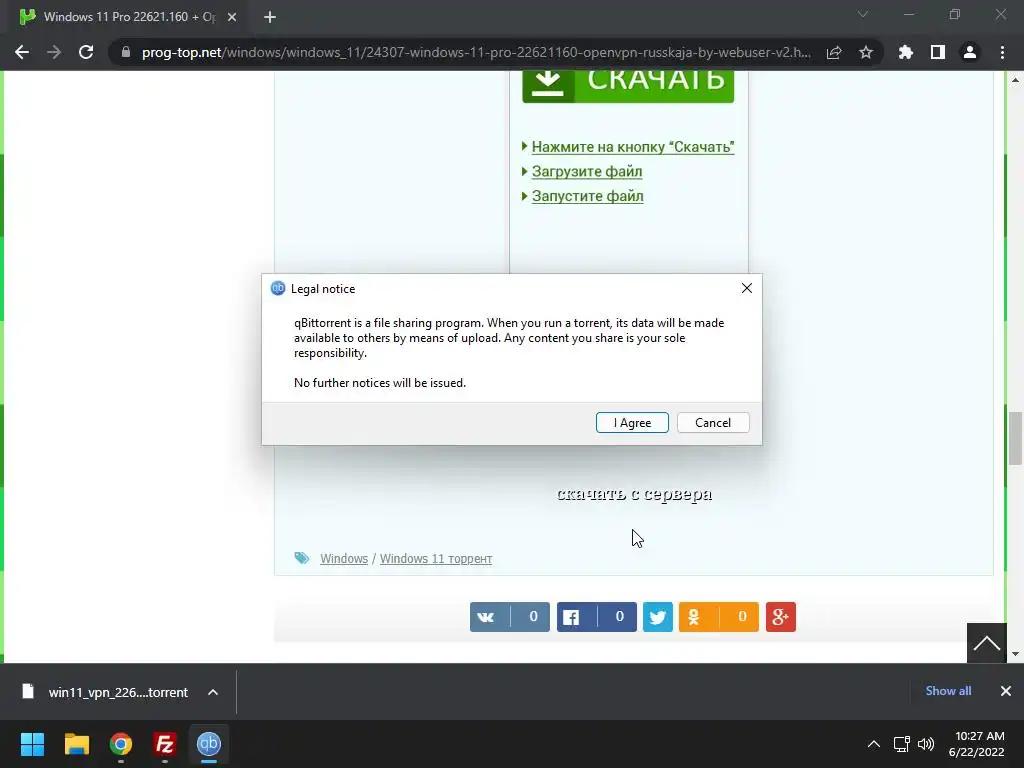Click the scroll-to-top arrow button
The width and height of the screenshot is (1024, 768).
point(986,643)
